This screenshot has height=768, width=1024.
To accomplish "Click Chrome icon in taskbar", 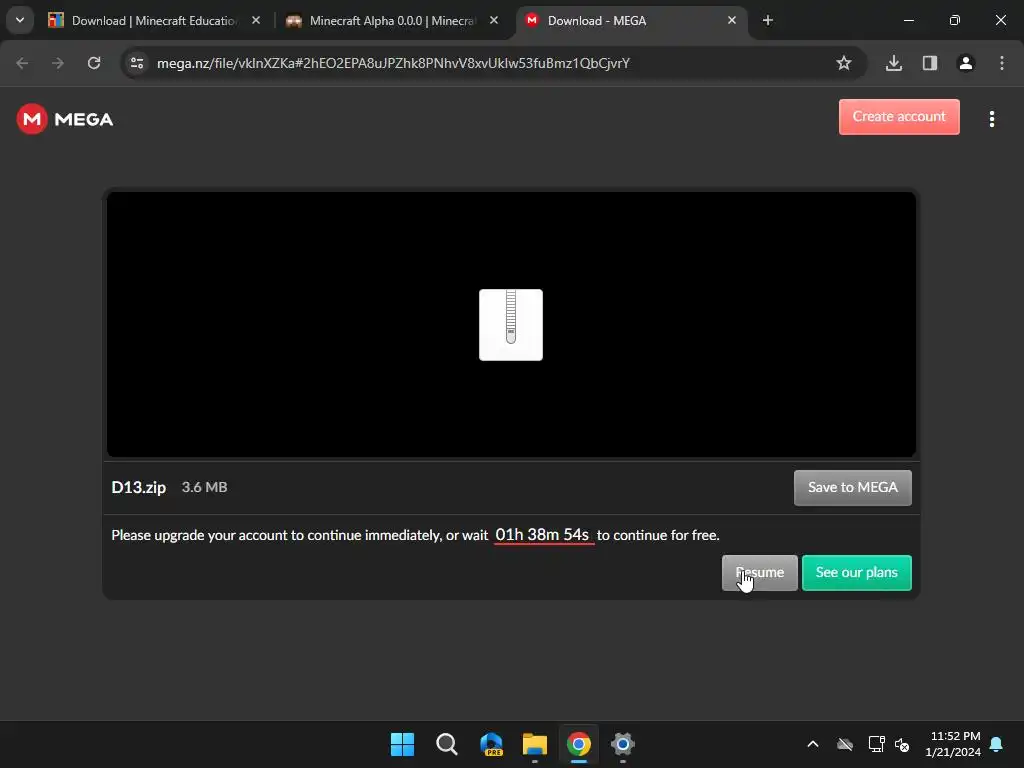I will pos(579,744).
